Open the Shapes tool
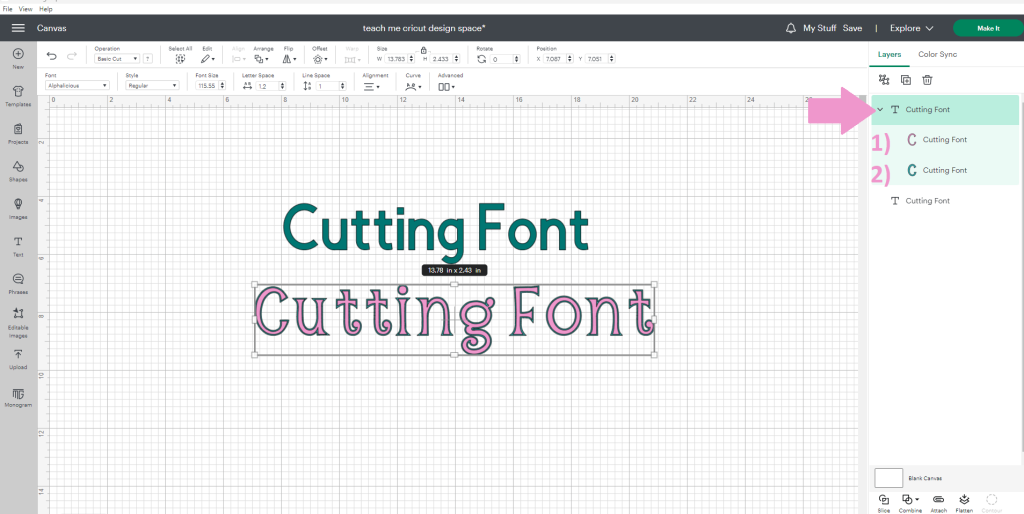This screenshot has height=514, width=1024. [18, 171]
